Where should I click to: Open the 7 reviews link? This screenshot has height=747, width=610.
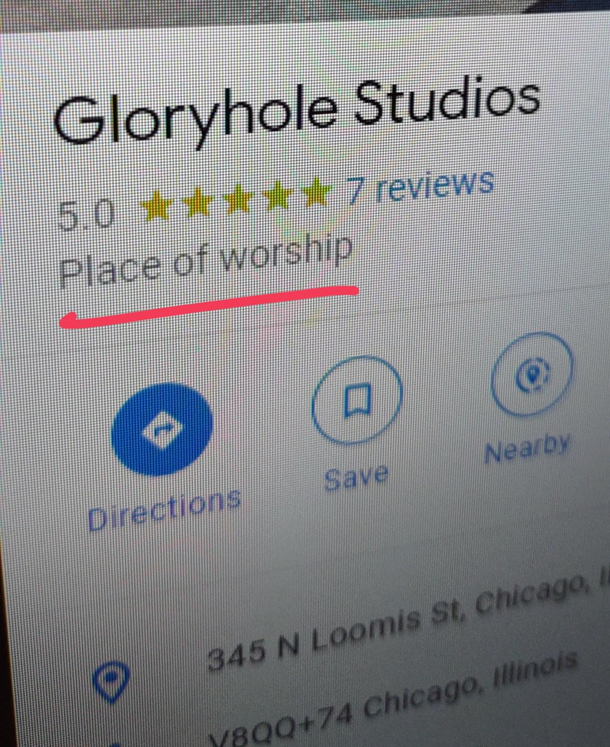(419, 186)
